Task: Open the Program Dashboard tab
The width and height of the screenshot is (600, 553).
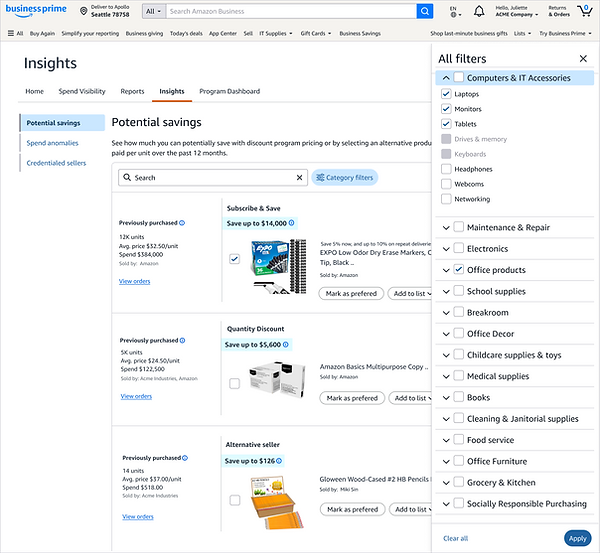Action: tap(230, 91)
